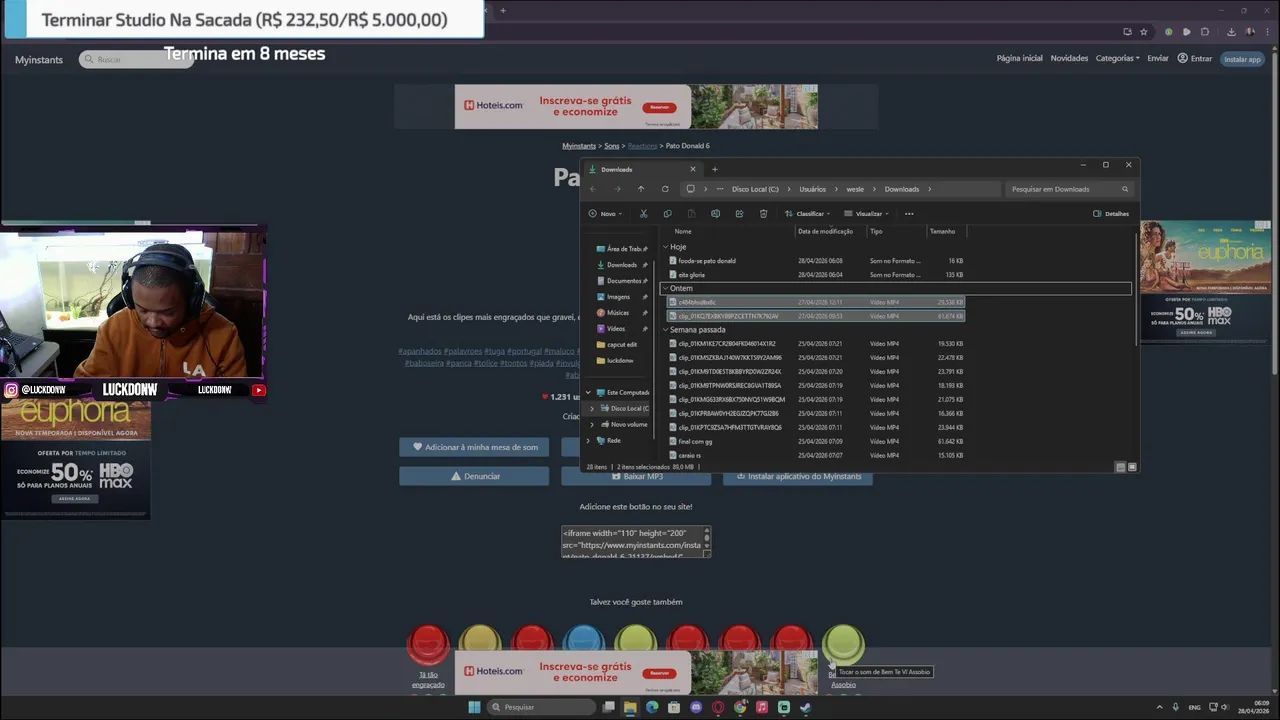The width and height of the screenshot is (1280, 720).
Task: Expand Disco Local (C:) in navigation tree
Action: 592,408
